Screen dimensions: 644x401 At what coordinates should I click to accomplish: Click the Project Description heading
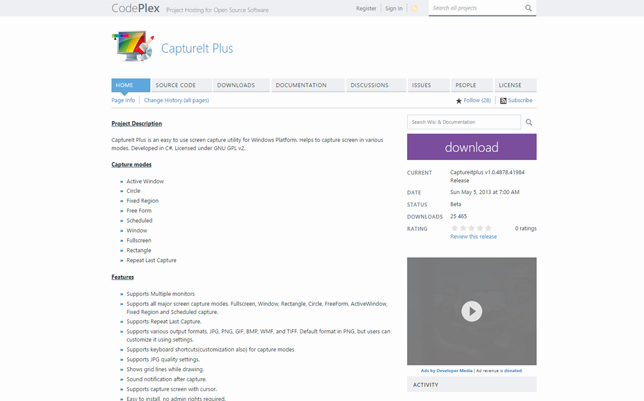click(137, 124)
